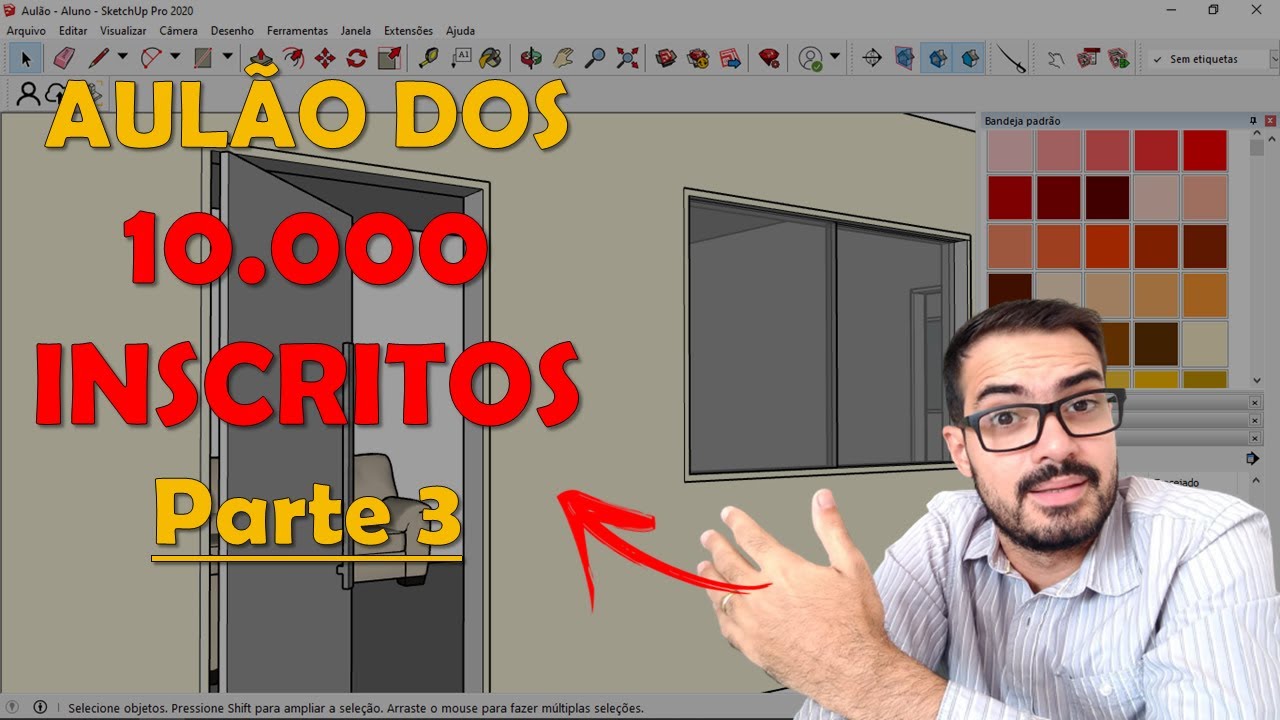Image resolution: width=1280 pixels, height=720 pixels.
Task: Click the Send to LayOut icon
Action: [730, 58]
